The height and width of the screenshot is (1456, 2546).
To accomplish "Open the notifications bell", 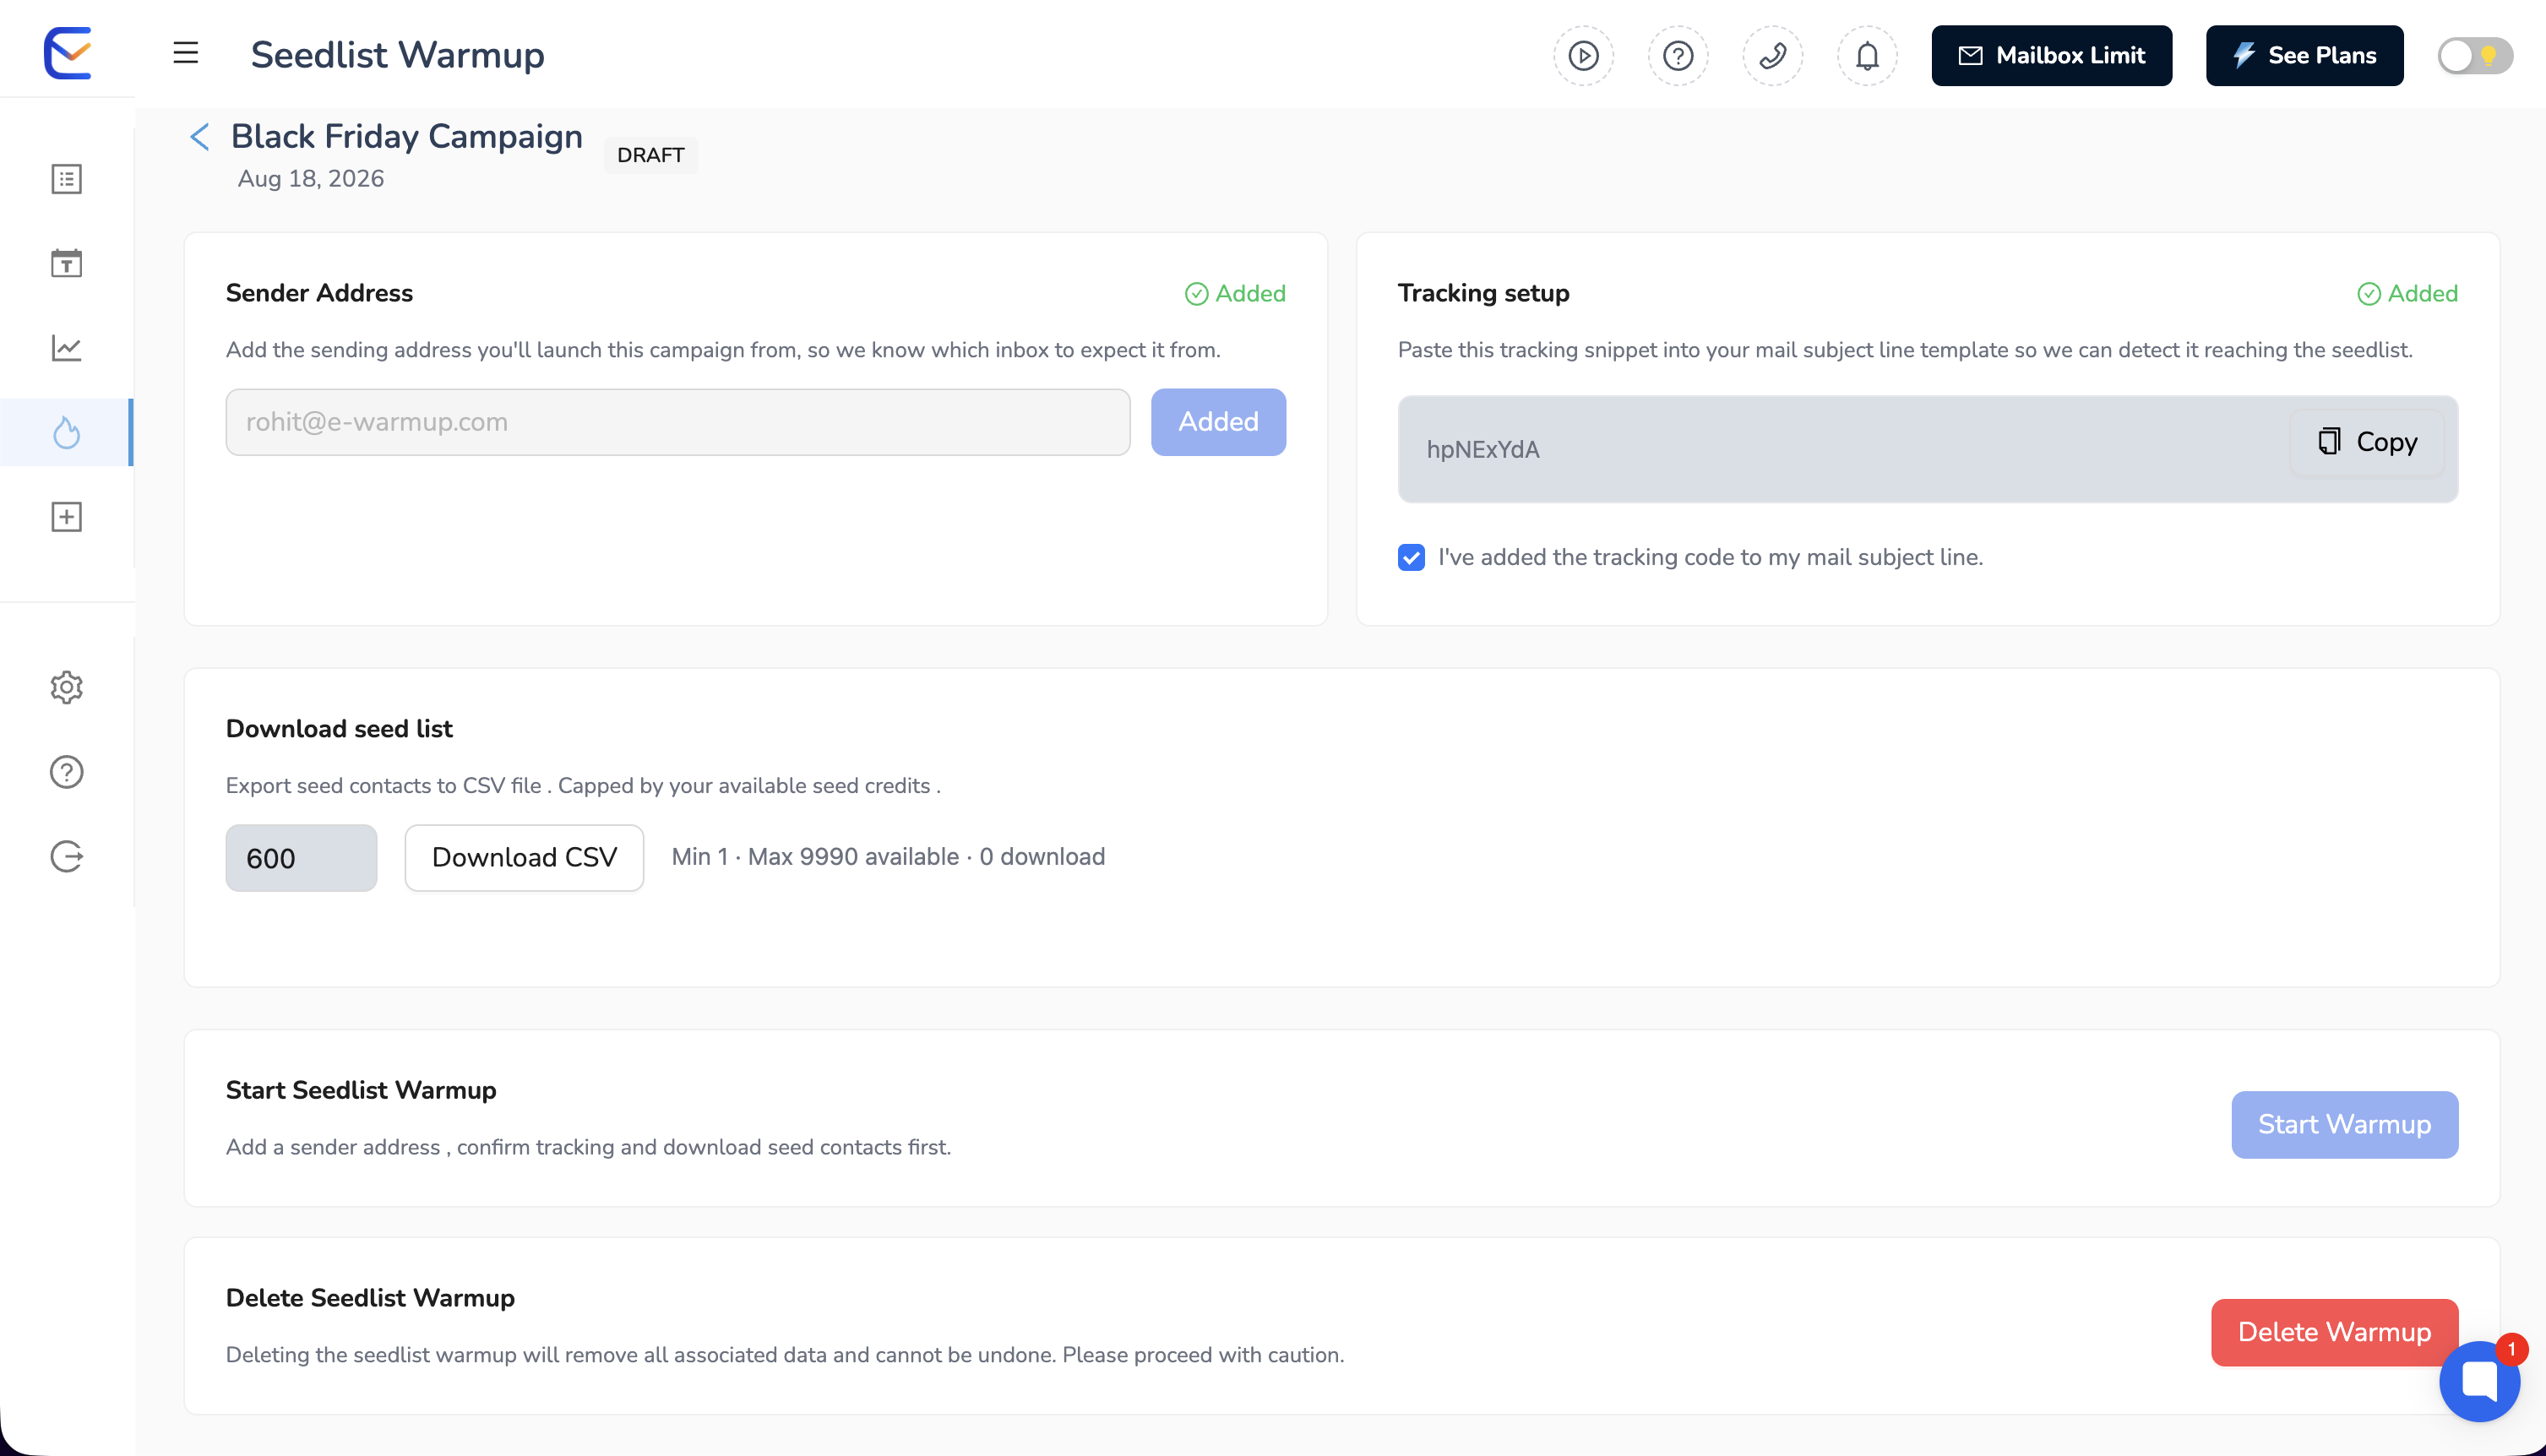I will [x=1867, y=55].
